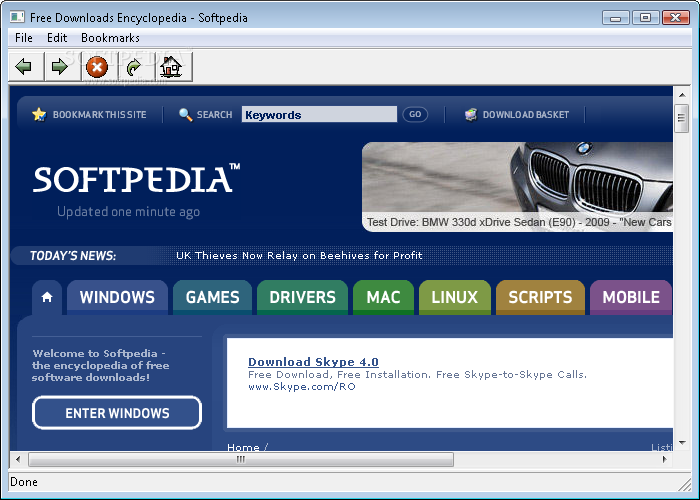700x500 pixels.
Task: Click the app icon in the title bar
Action: (17, 17)
